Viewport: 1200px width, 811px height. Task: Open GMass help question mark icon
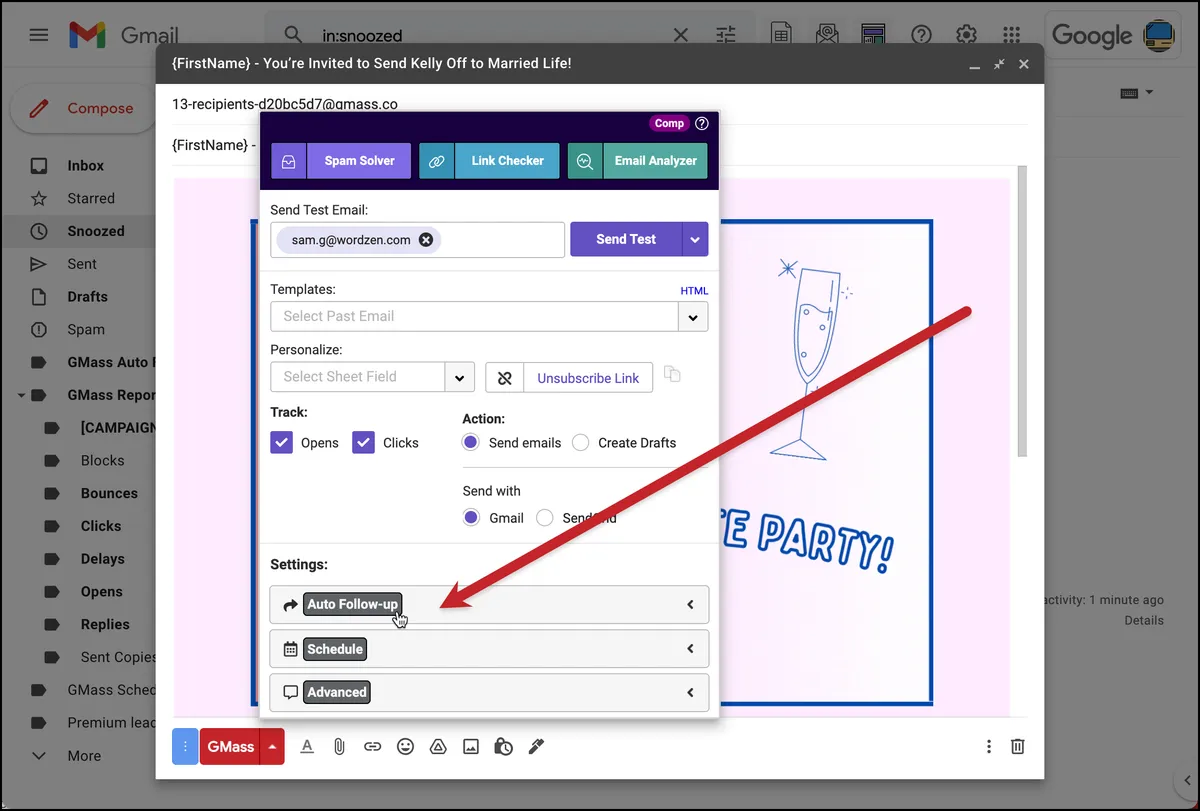coord(702,124)
